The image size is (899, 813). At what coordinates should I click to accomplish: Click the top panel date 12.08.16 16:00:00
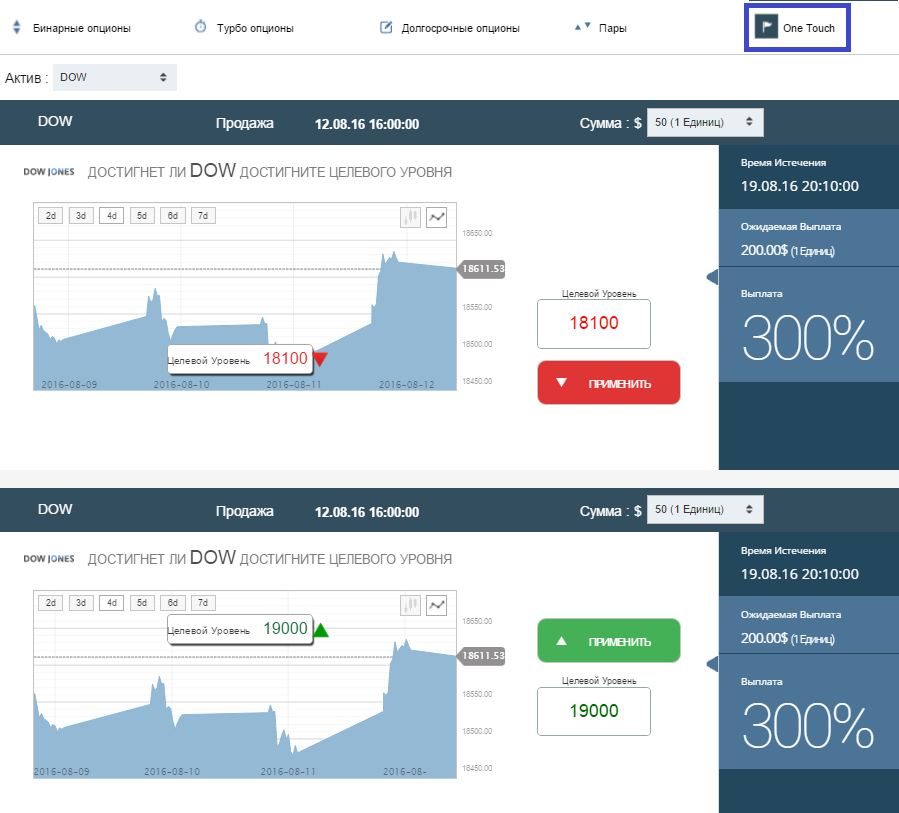click(x=367, y=124)
